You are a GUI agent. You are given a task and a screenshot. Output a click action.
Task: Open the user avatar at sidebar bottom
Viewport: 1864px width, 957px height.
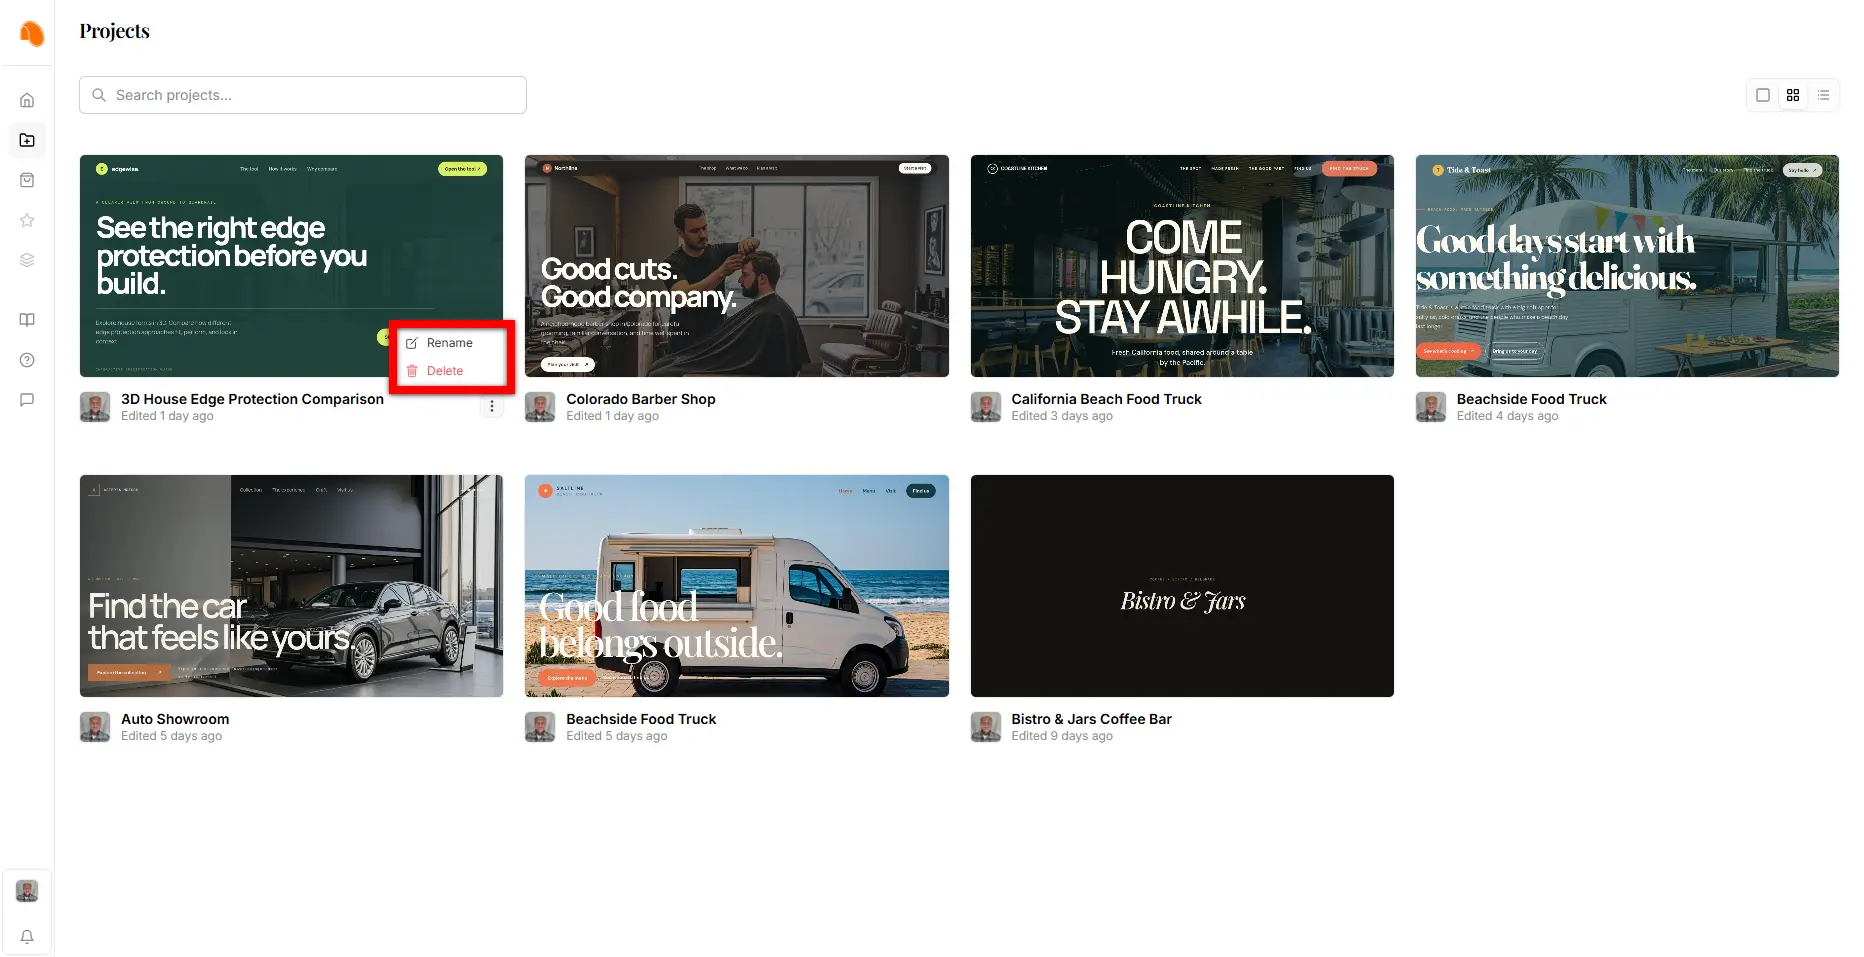[27, 891]
